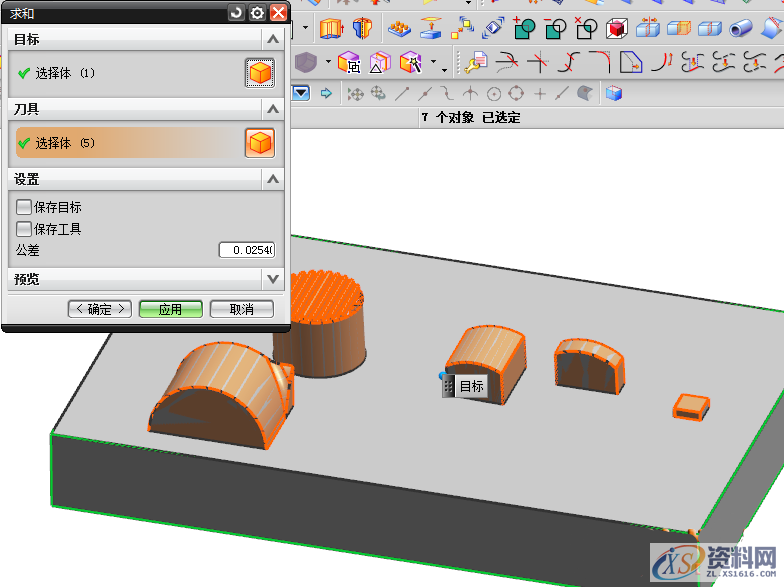This screenshot has height=587, width=784.
Task: Collapse the 刀具 section
Action: 272,108
